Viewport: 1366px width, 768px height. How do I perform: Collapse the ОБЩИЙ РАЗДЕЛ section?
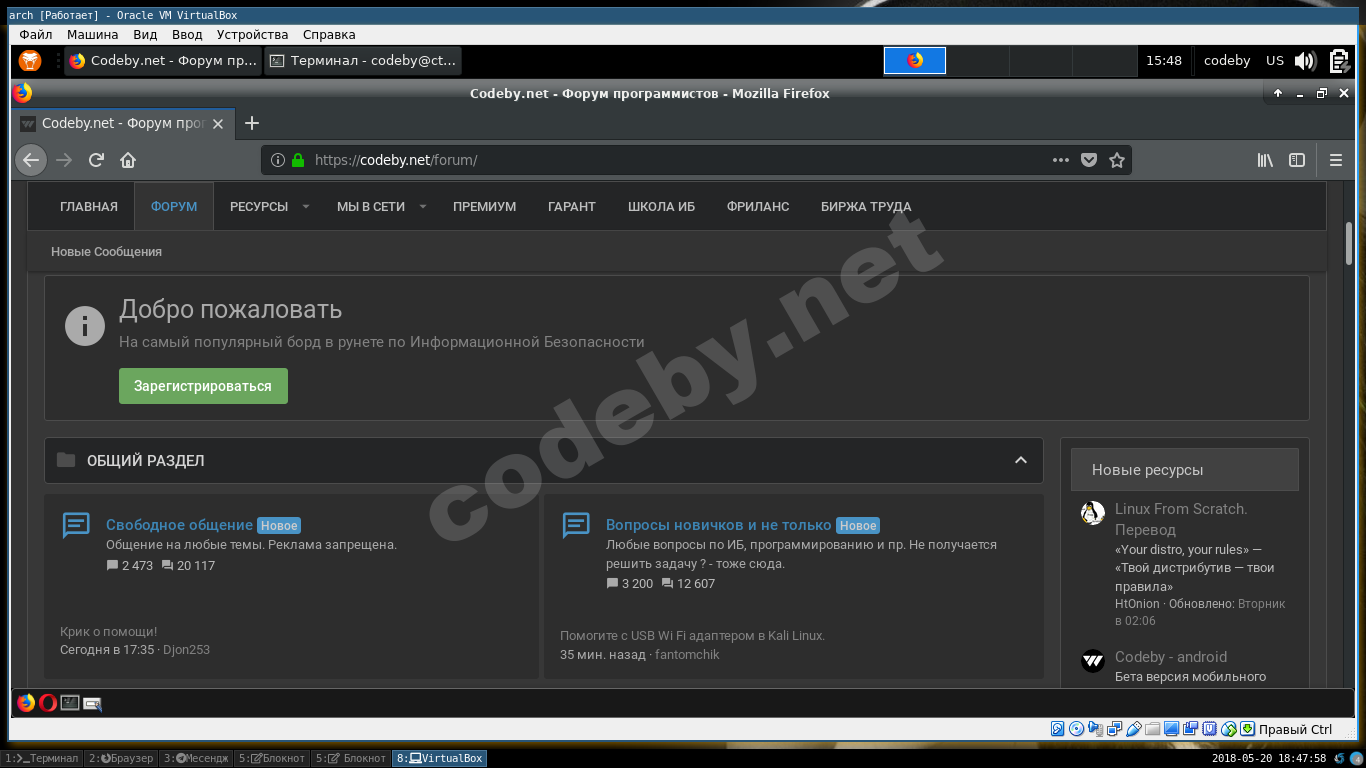tap(1021, 460)
